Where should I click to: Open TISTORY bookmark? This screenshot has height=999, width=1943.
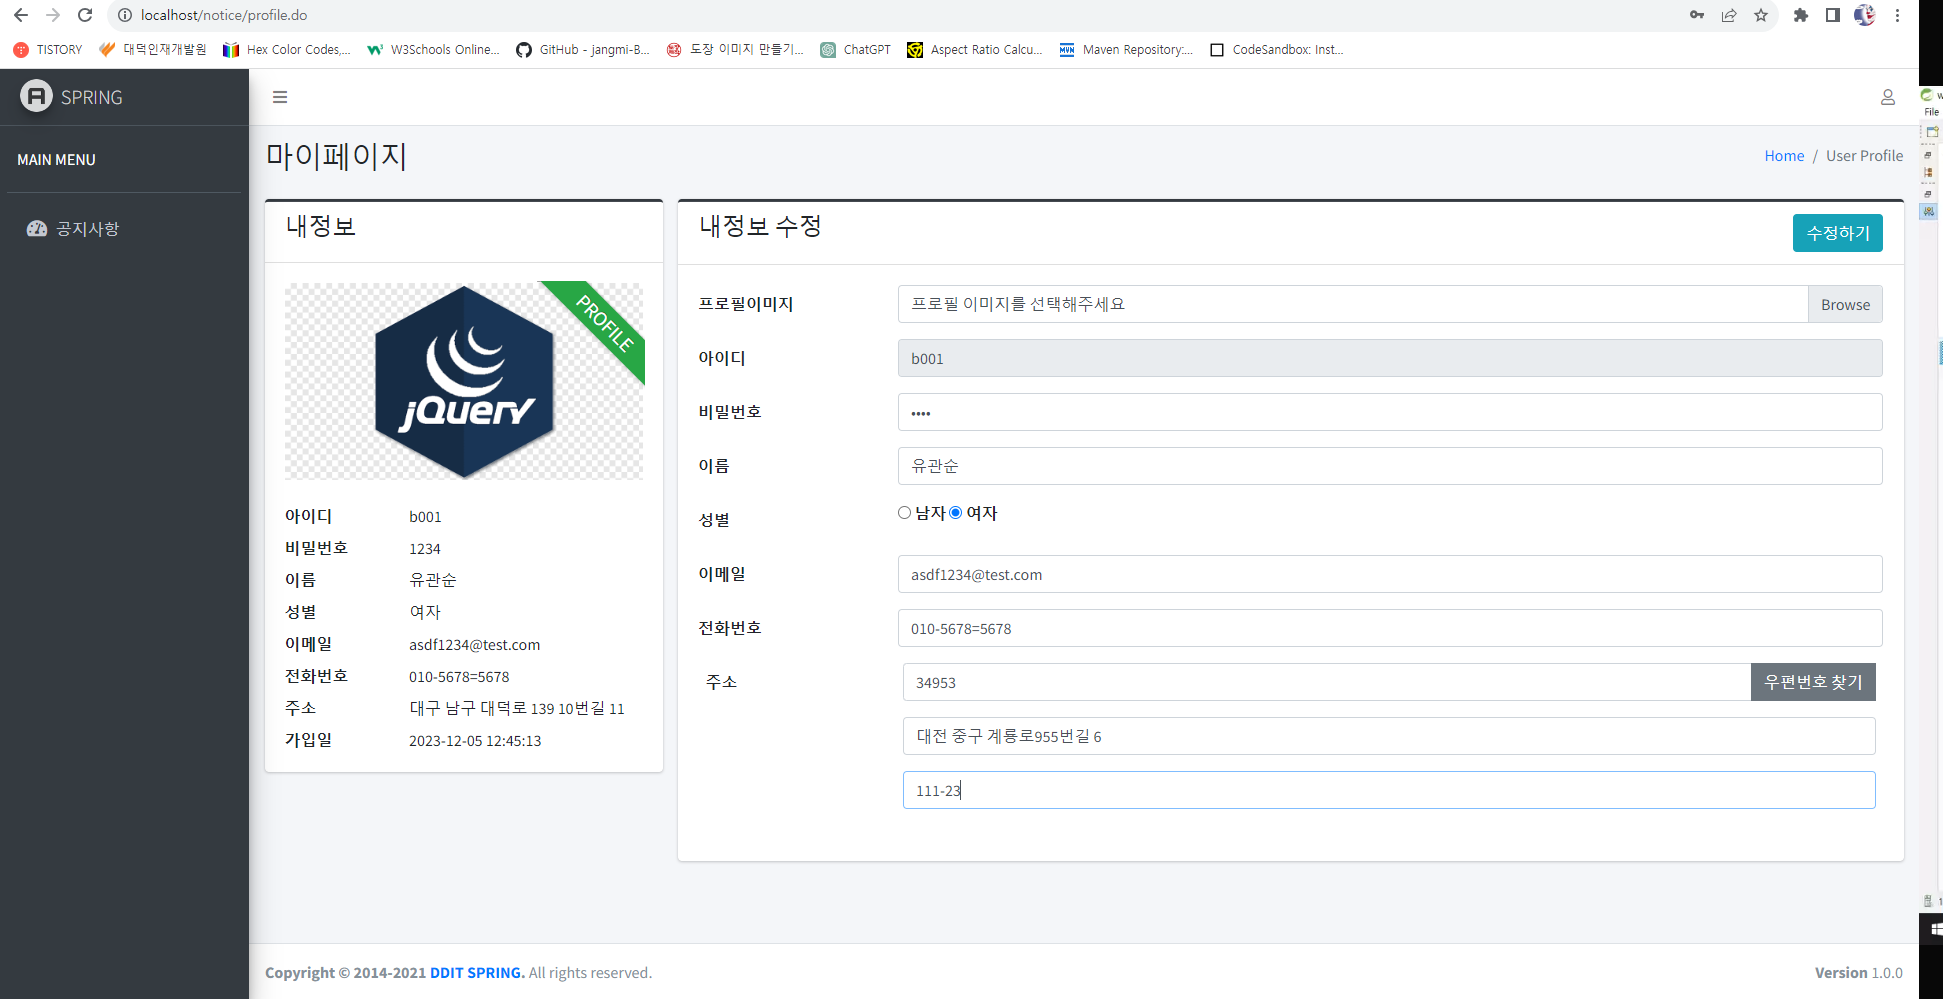[x=48, y=49]
